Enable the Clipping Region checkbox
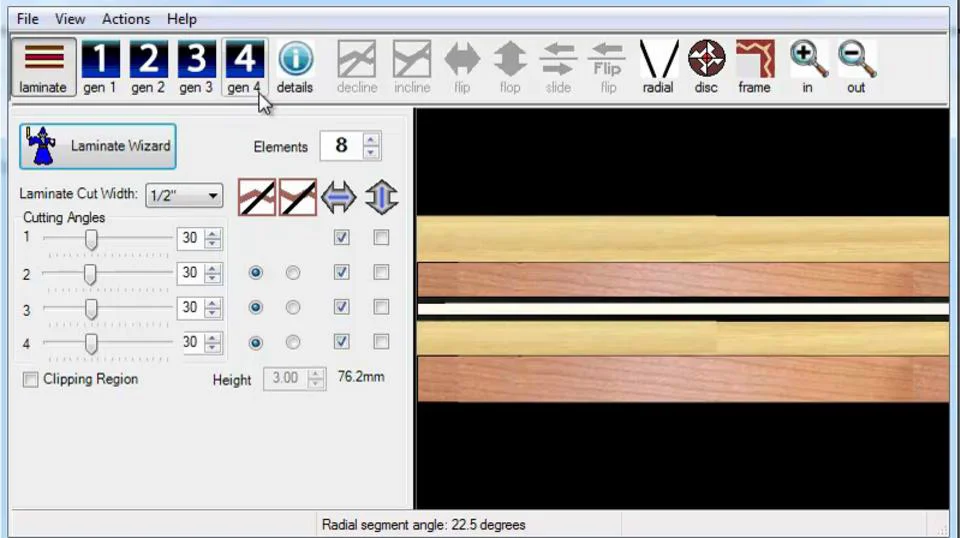The image size is (960, 538). pyautogui.click(x=30, y=379)
